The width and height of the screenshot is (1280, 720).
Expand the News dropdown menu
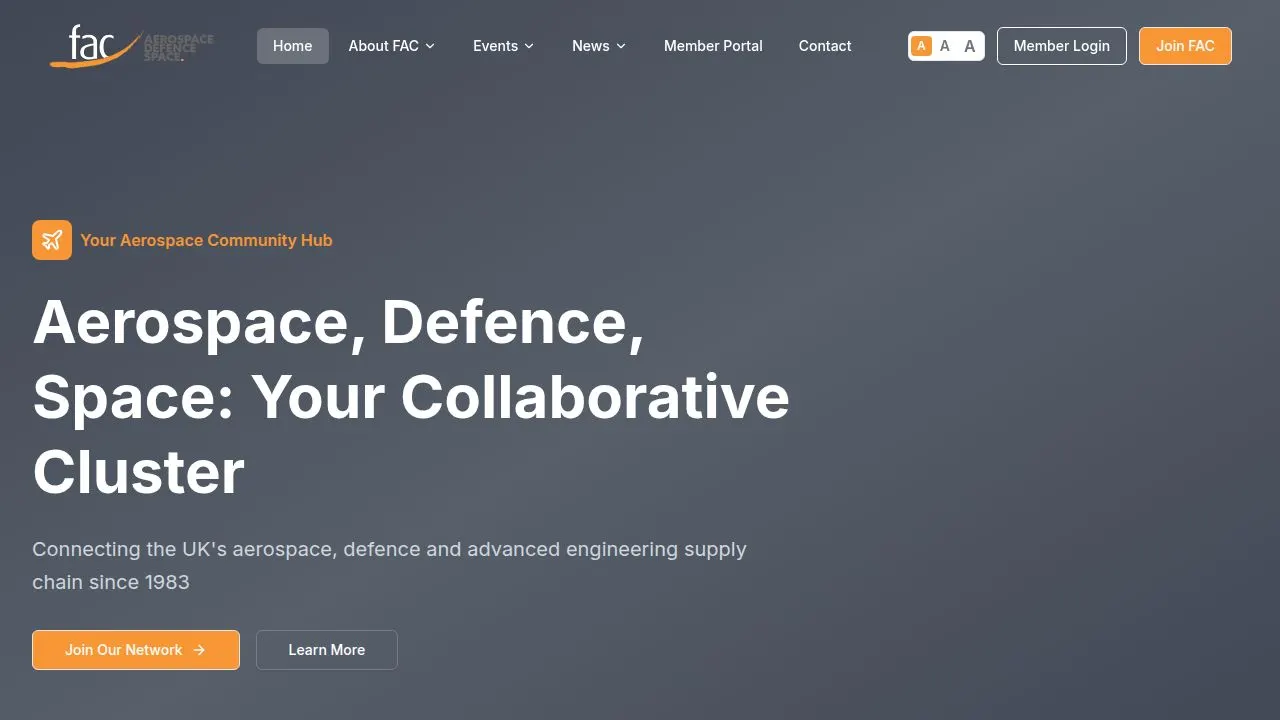coord(599,46)
